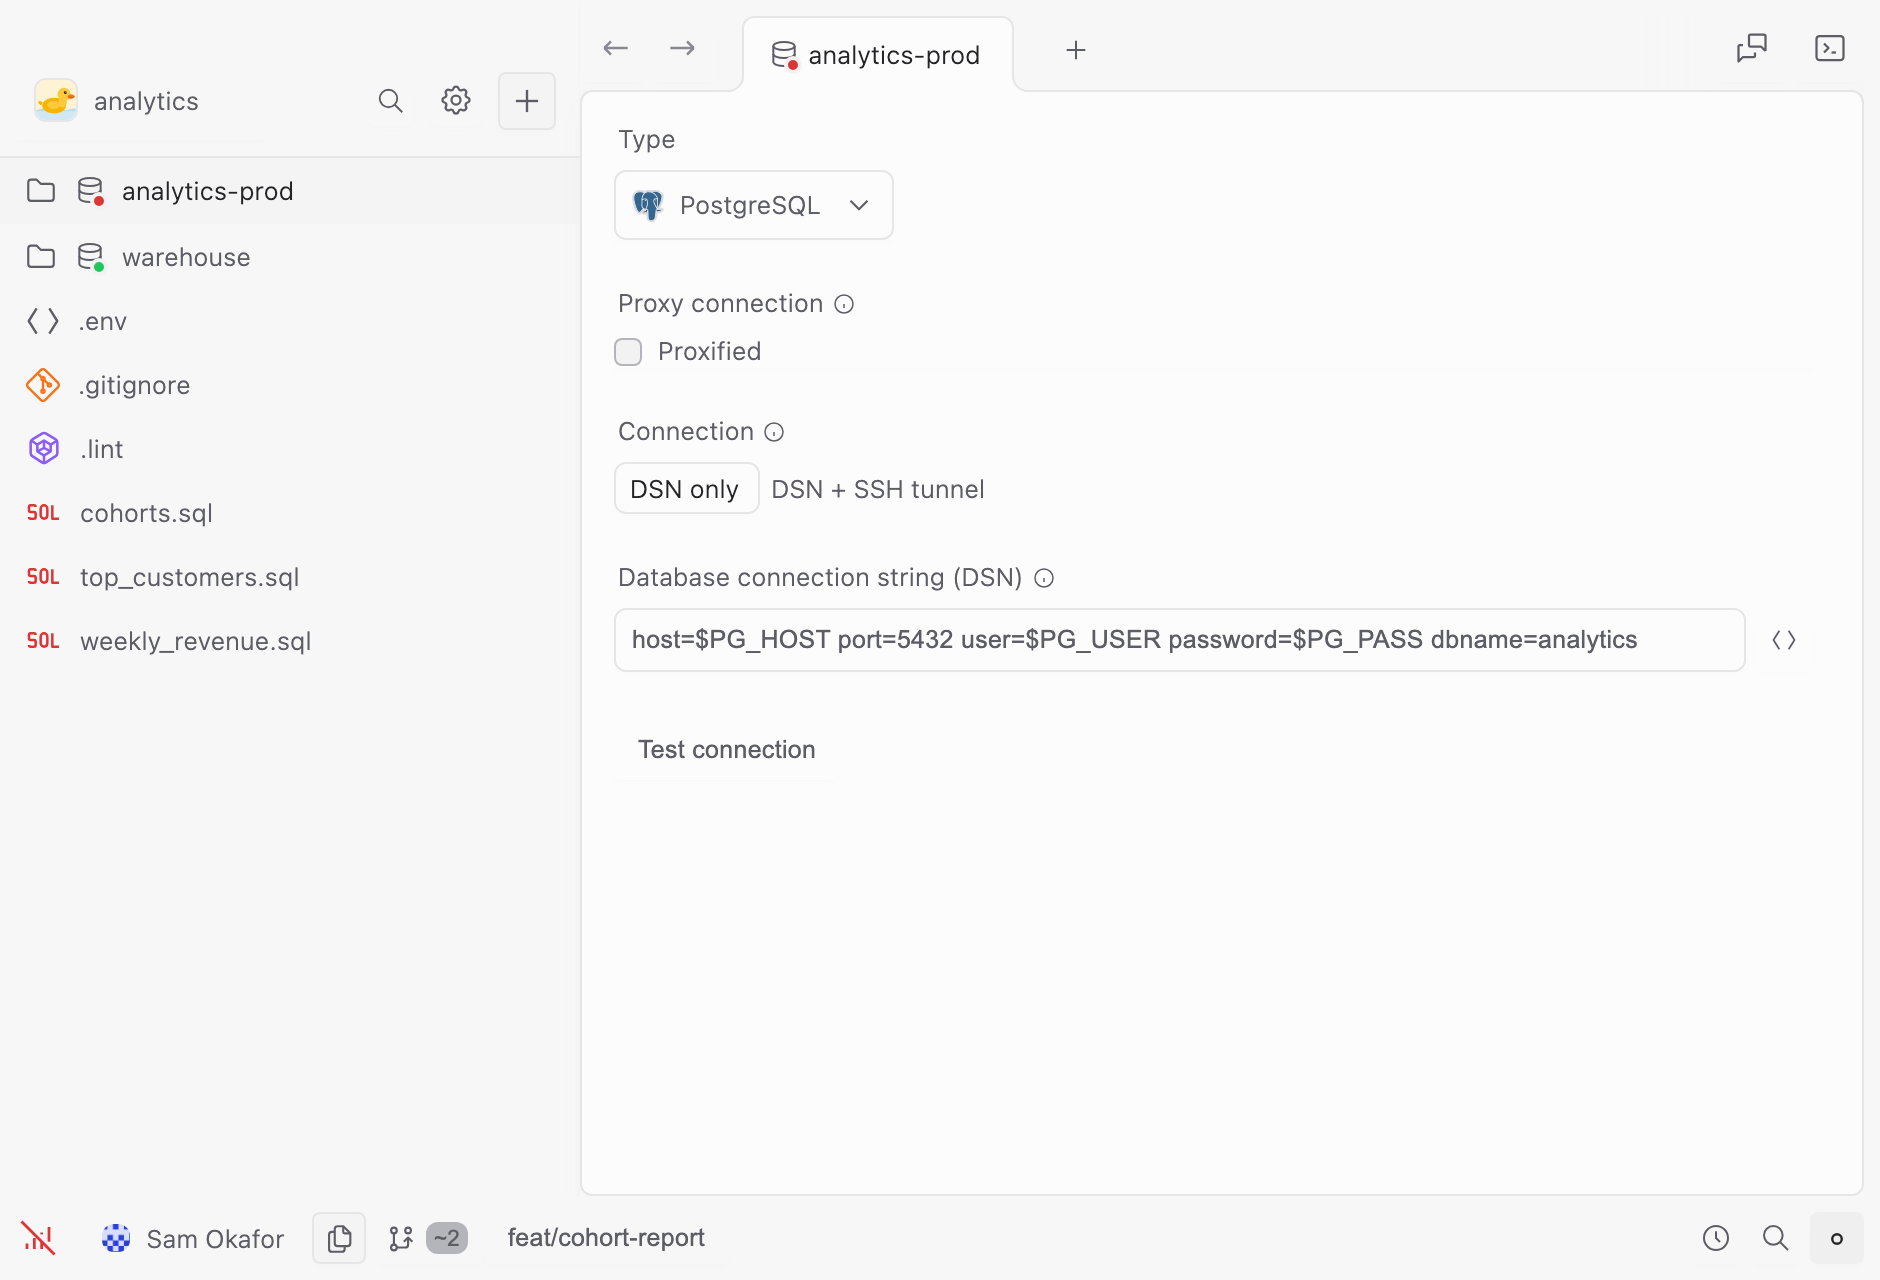Enable the Proxified checkbox
The image size is (1880, 1280).
point(628,352)
